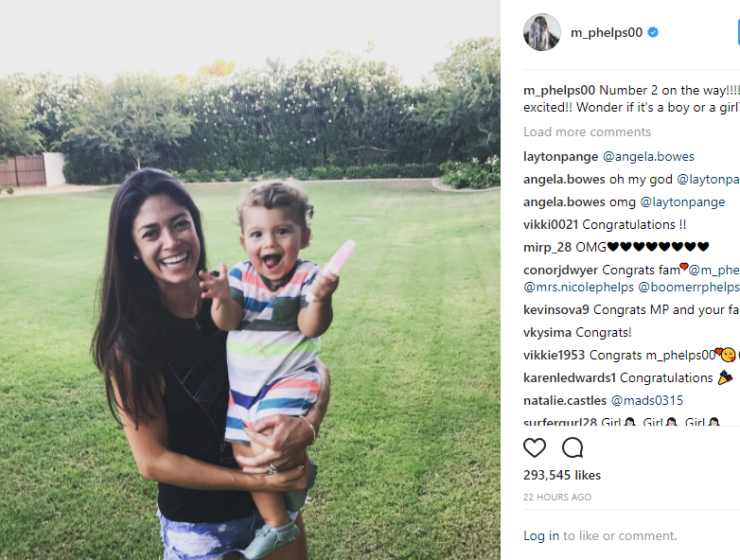View the 293,545 likes list
Image resolution: width=740 pixels, height=560 pixels.
562,475
